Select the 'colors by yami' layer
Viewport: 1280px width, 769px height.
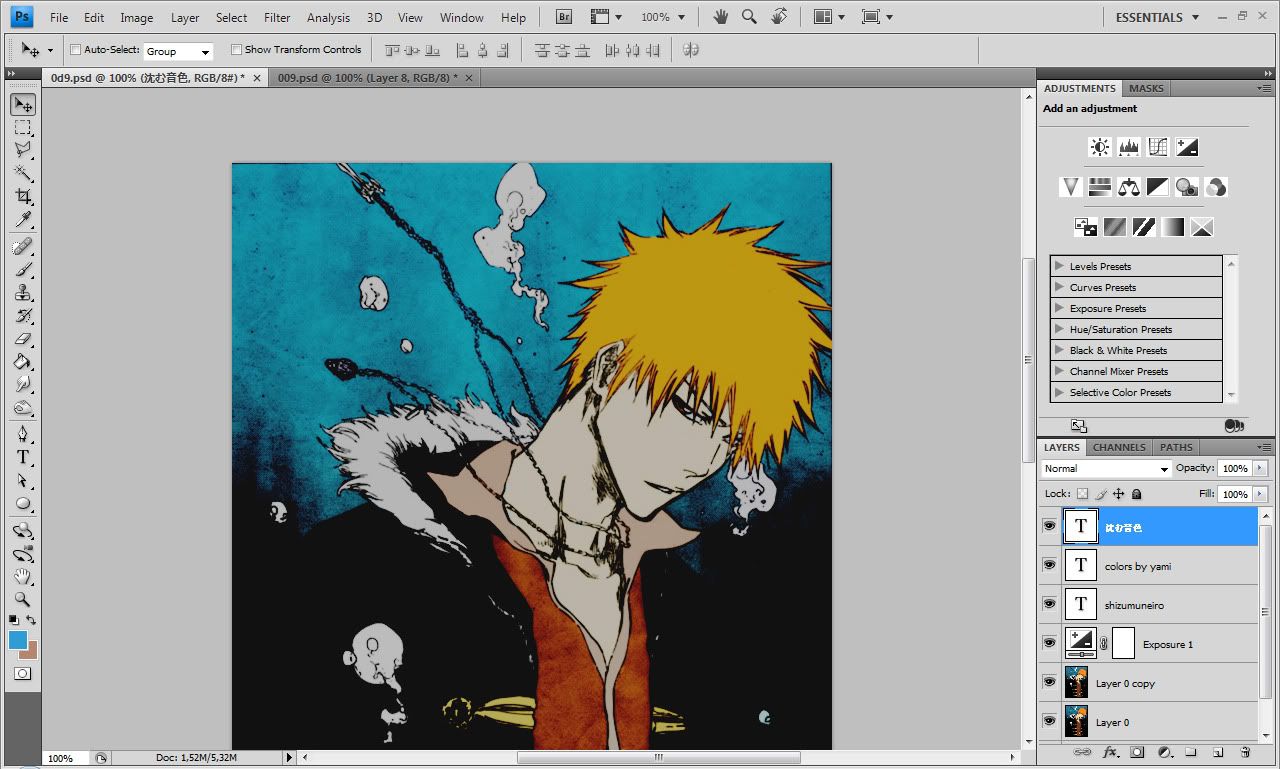pyautogui.click(x=1158, y=566)
